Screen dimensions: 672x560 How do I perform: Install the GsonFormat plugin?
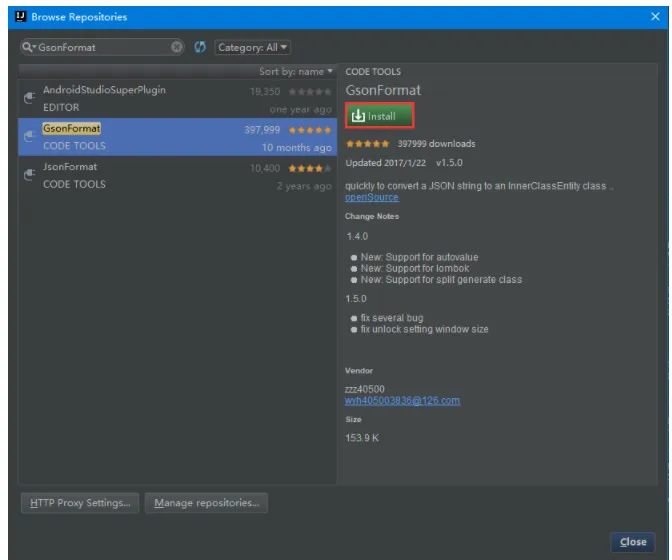point(379,116)
